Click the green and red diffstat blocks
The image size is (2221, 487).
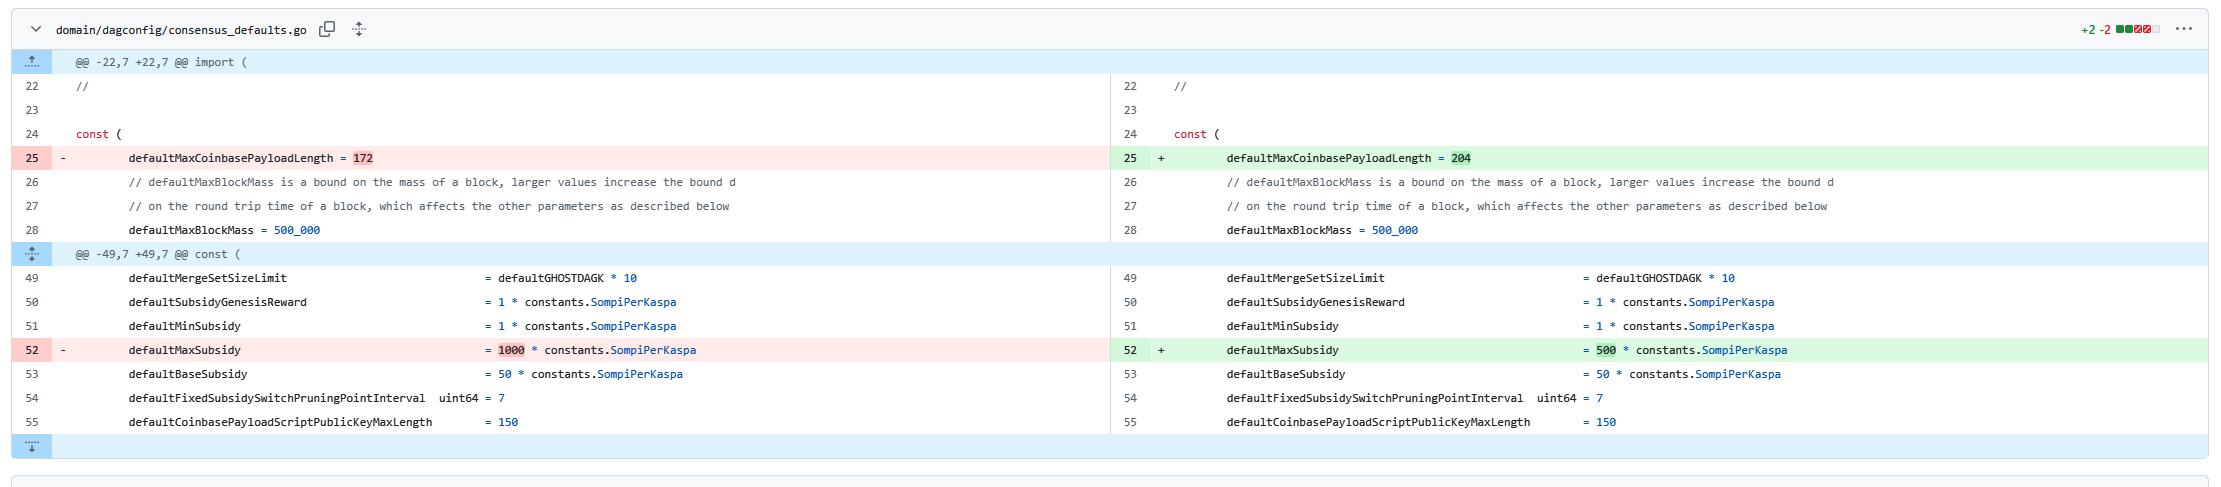[2137, 30]
